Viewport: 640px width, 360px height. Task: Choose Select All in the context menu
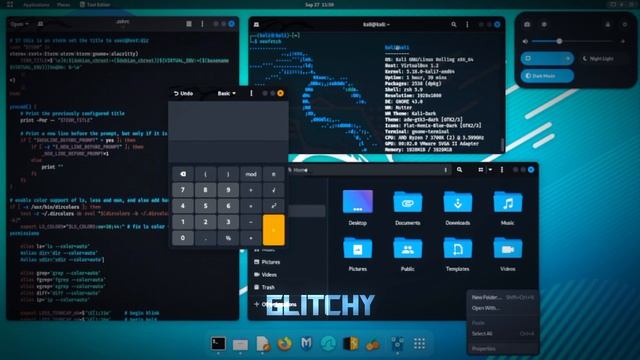482,333
